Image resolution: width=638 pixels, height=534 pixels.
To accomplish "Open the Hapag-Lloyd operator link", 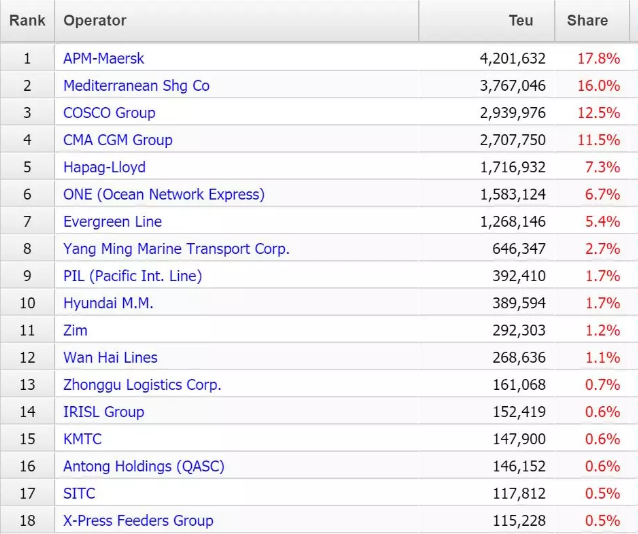I will click(104, 167).
